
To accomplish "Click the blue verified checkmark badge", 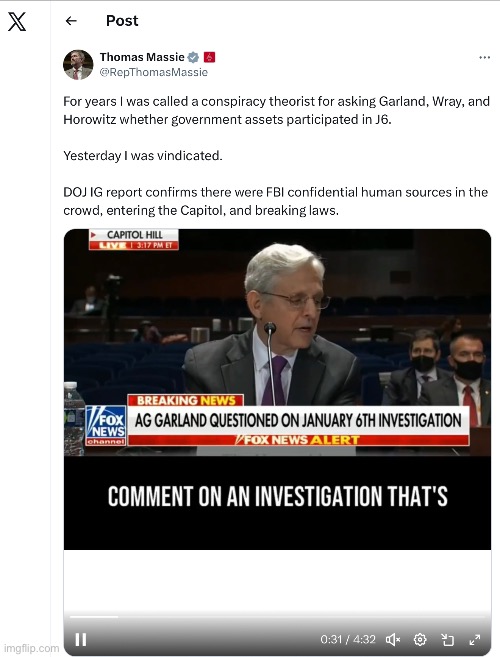I will pyautogui.click(x=193, y=57).
